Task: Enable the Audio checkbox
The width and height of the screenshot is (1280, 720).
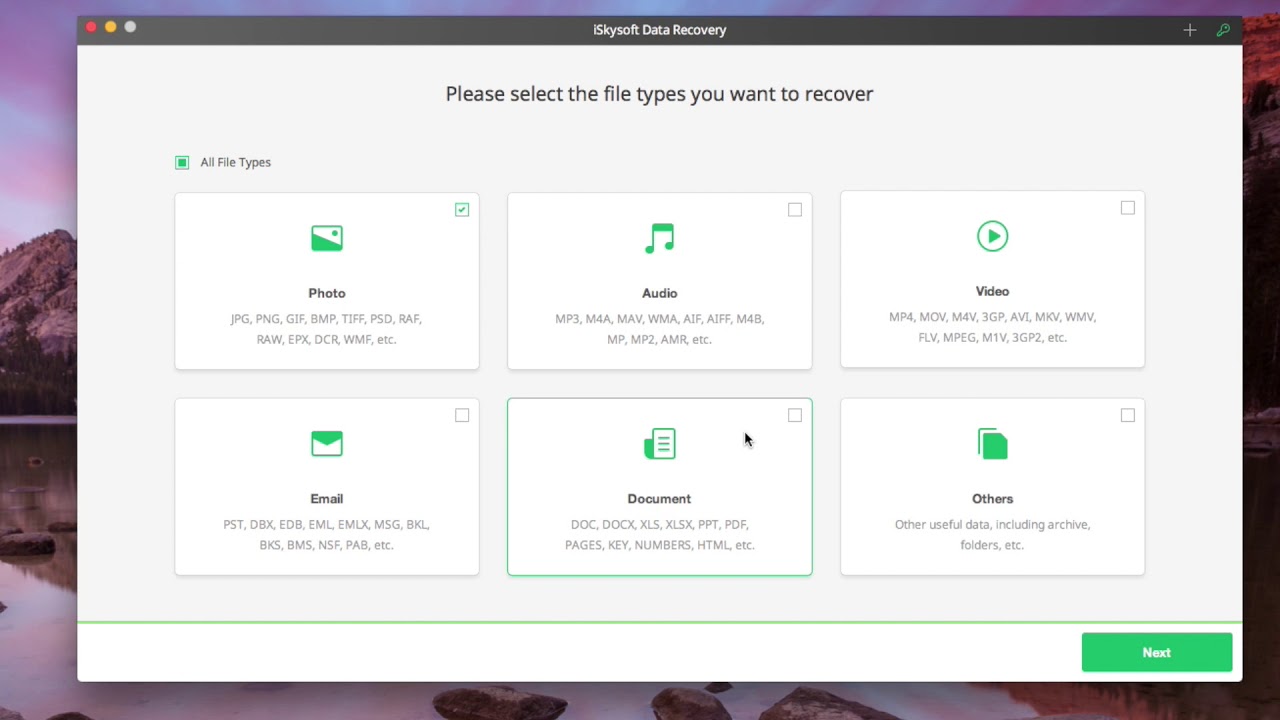Action: click(795, 209)
